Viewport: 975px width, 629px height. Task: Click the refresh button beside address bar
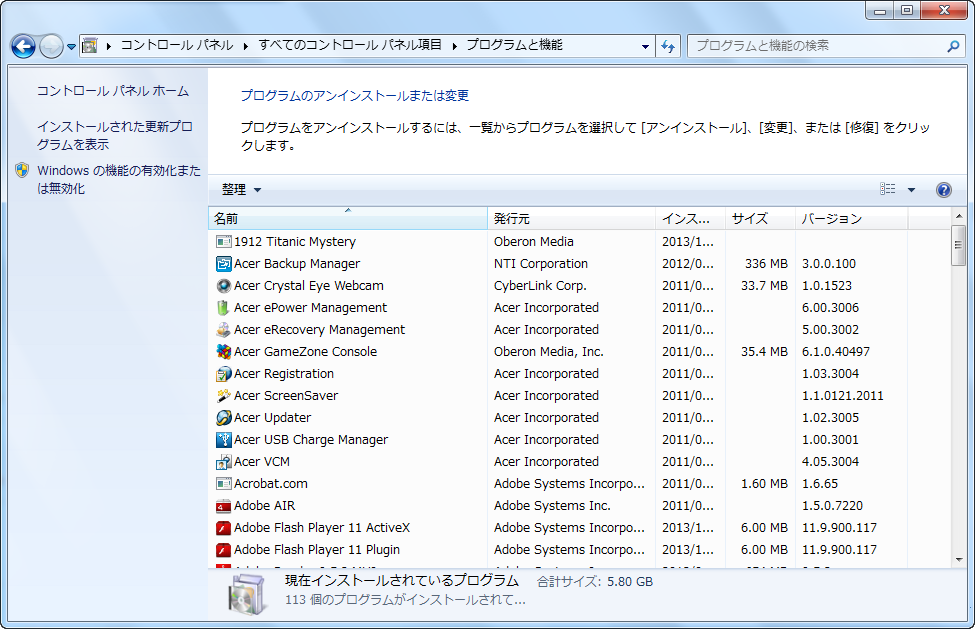point(668,46)
